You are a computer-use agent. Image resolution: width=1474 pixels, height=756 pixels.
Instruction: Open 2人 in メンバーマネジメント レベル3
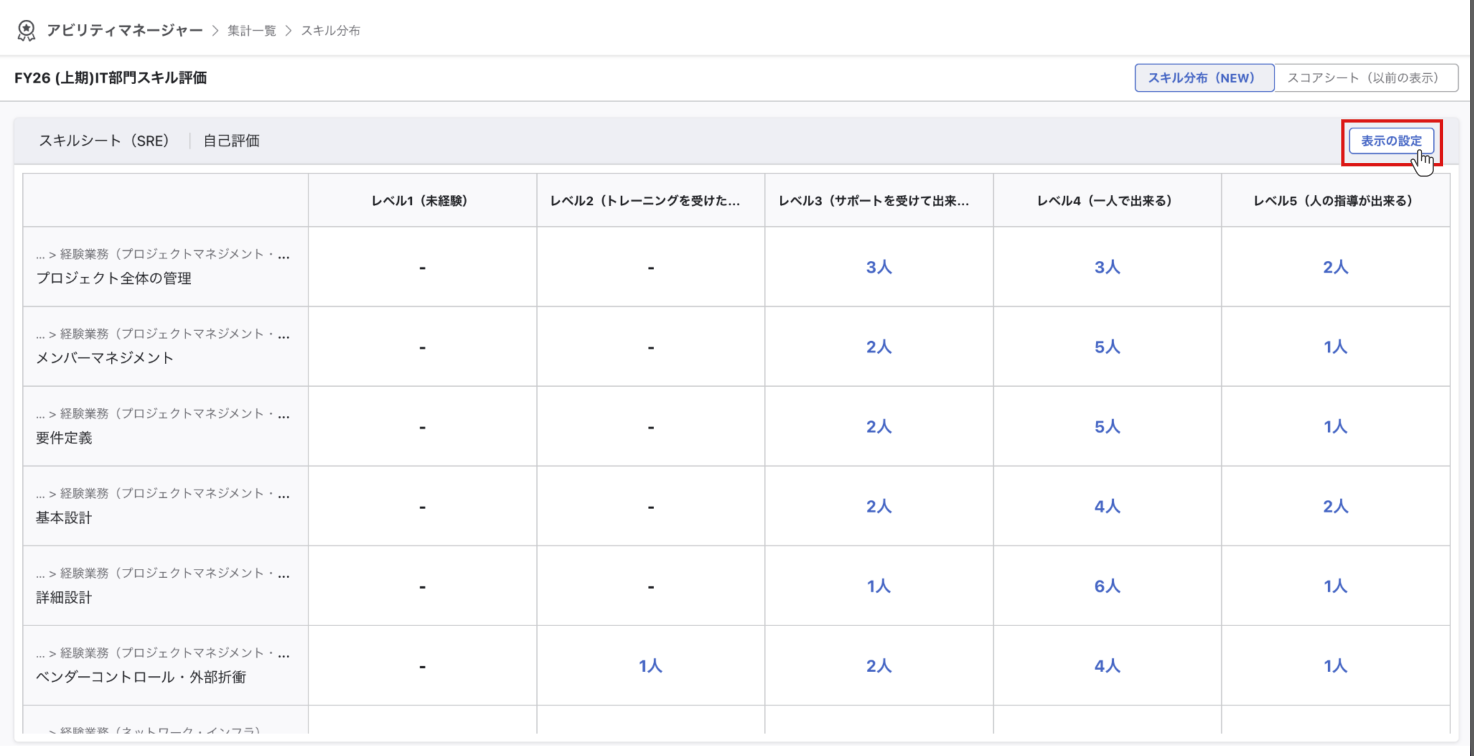coord(879,347)
